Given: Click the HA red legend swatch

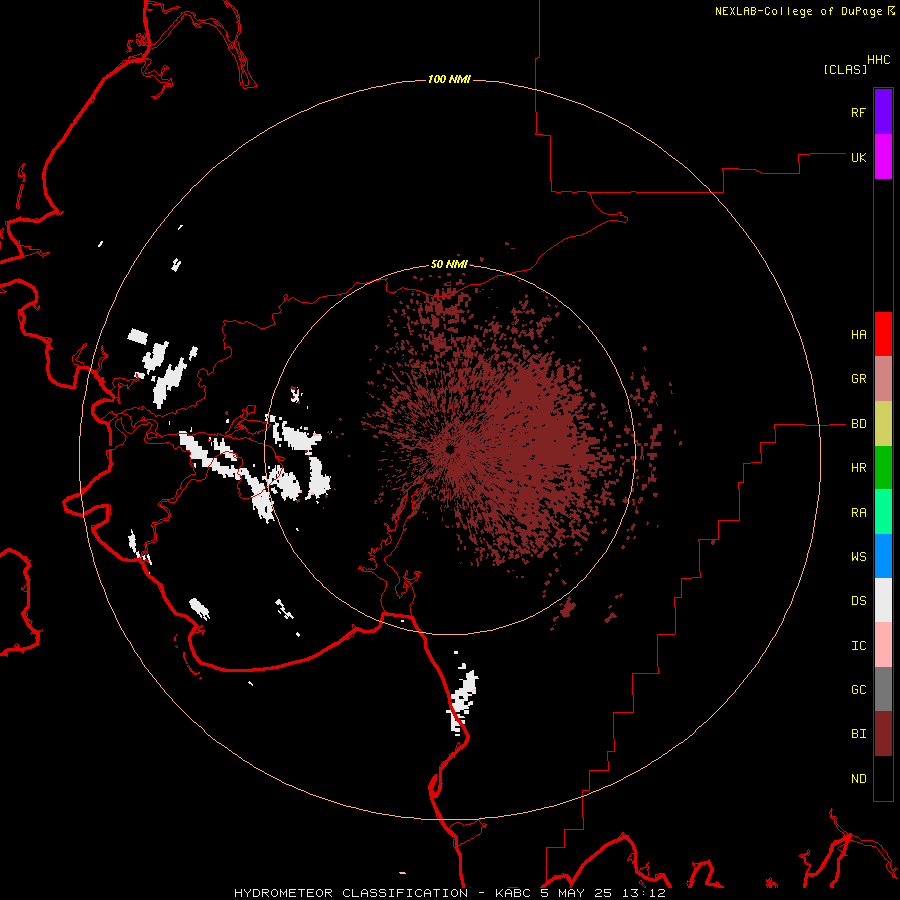Looking at the screenshot, I should 883,334.
